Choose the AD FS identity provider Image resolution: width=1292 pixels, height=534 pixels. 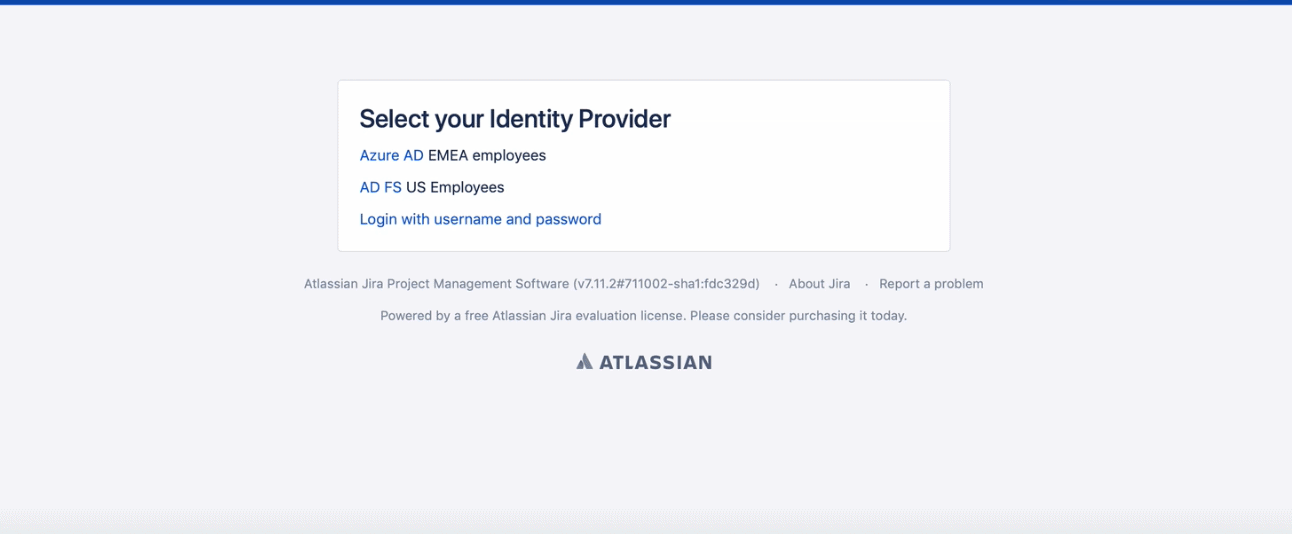point(380,187)
